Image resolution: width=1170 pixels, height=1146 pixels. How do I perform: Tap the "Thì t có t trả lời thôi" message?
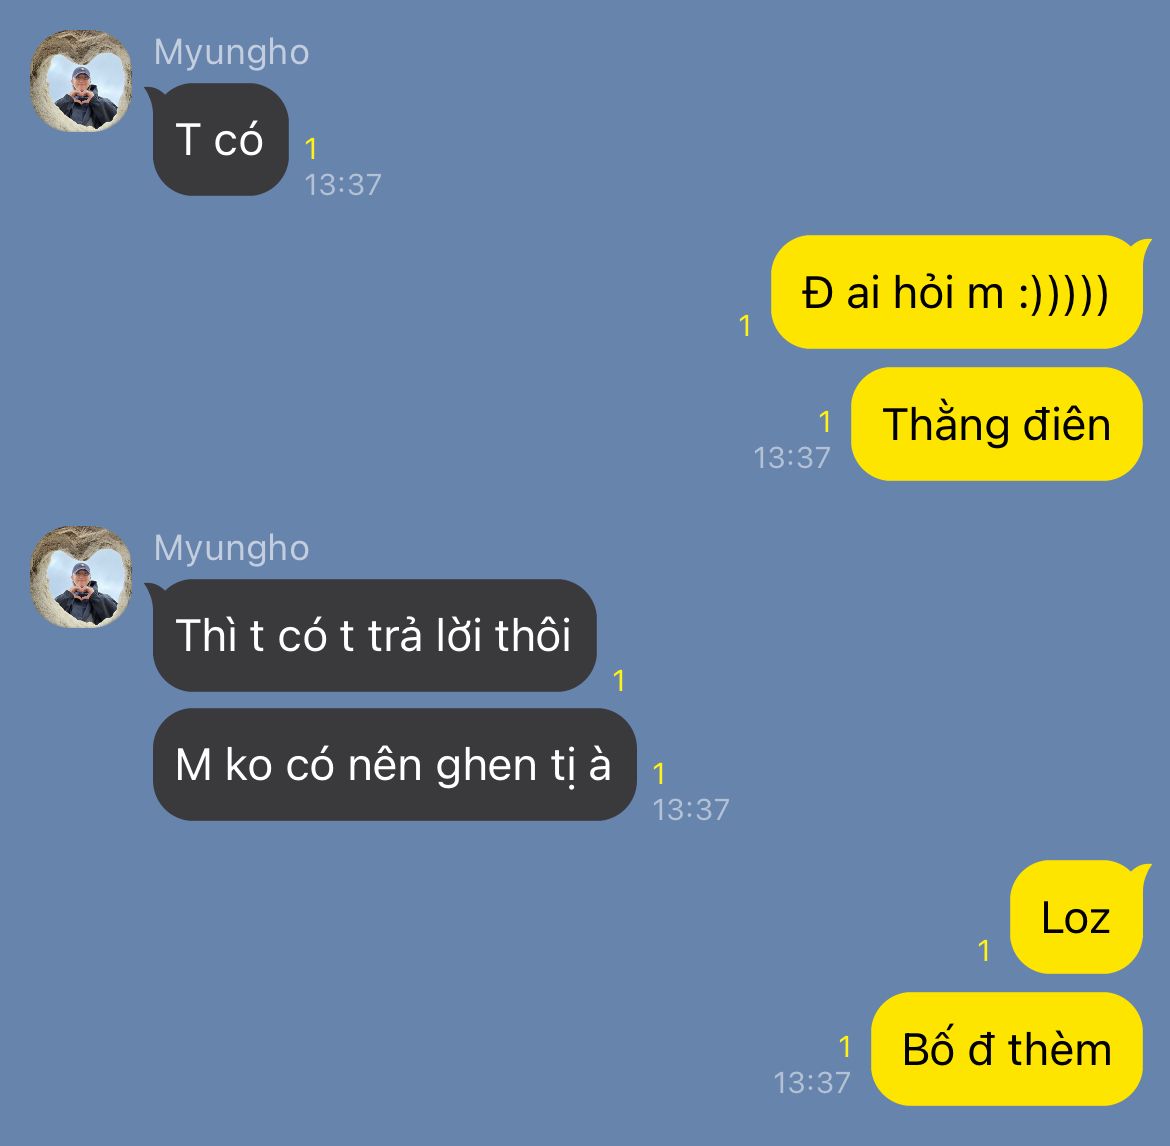(x=375, y=636)
